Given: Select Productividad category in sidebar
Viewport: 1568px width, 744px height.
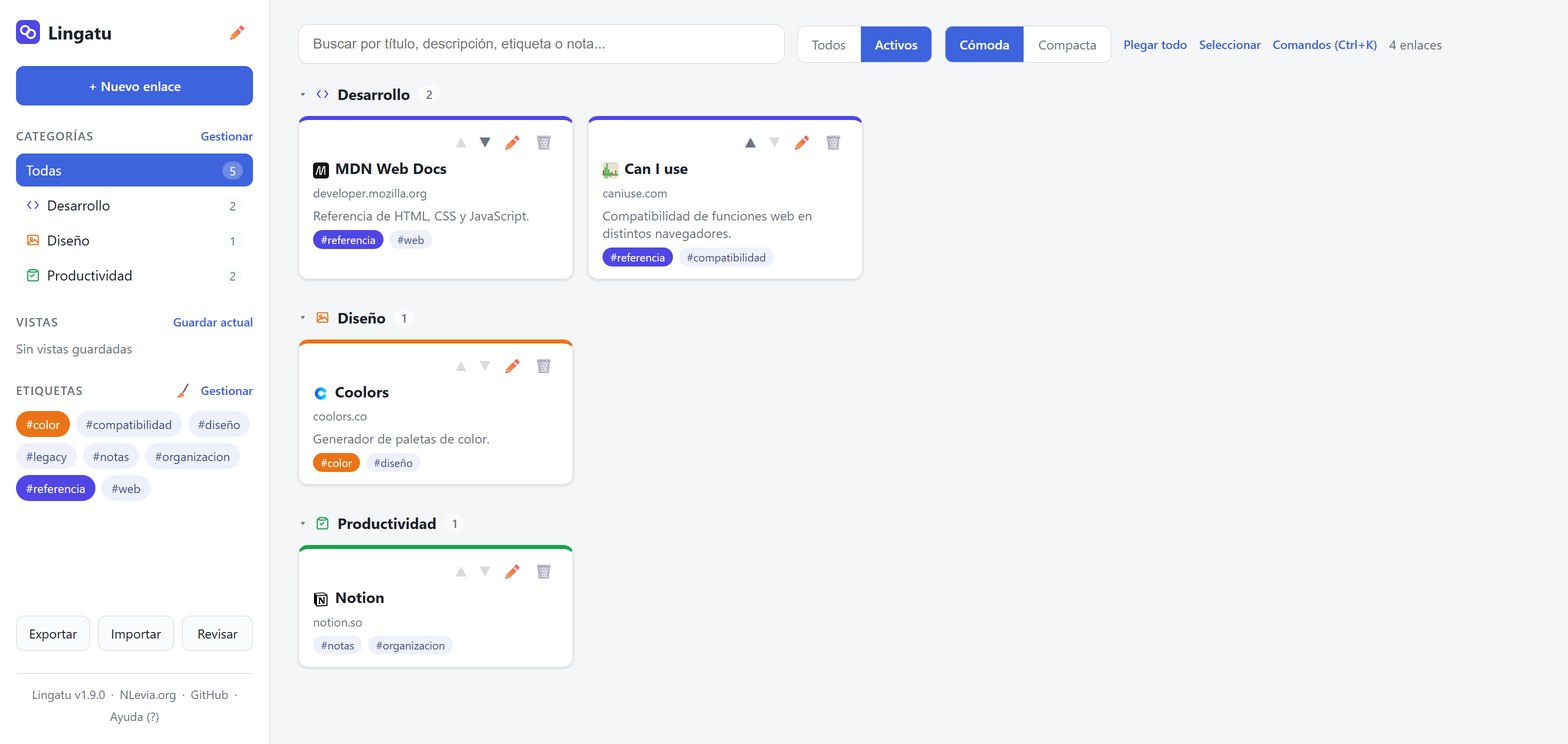Looking at the screenshot, I should pos(134,276).
